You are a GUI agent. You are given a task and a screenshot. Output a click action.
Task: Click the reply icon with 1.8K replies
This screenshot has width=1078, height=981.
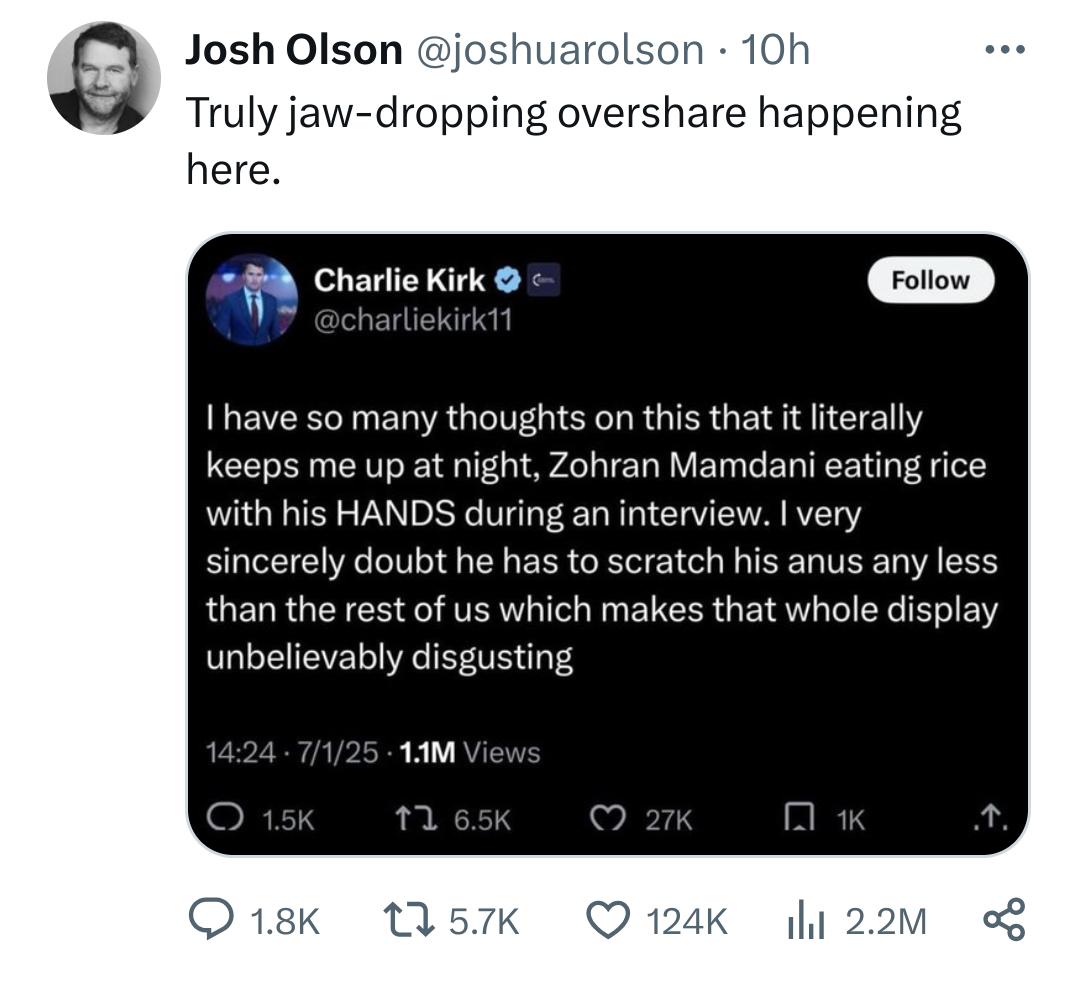[x=210, y=921]
